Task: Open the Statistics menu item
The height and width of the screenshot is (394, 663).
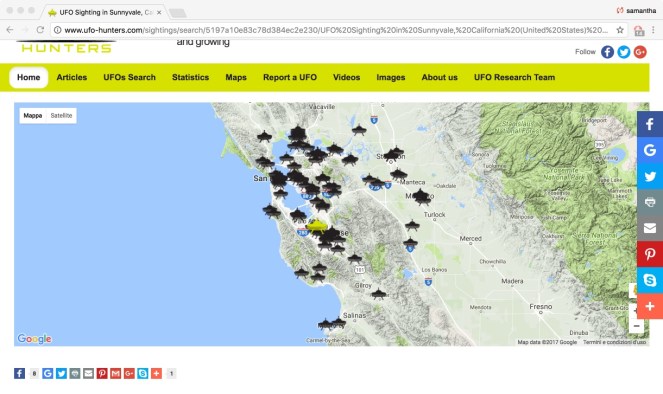Action: [190, 77]
